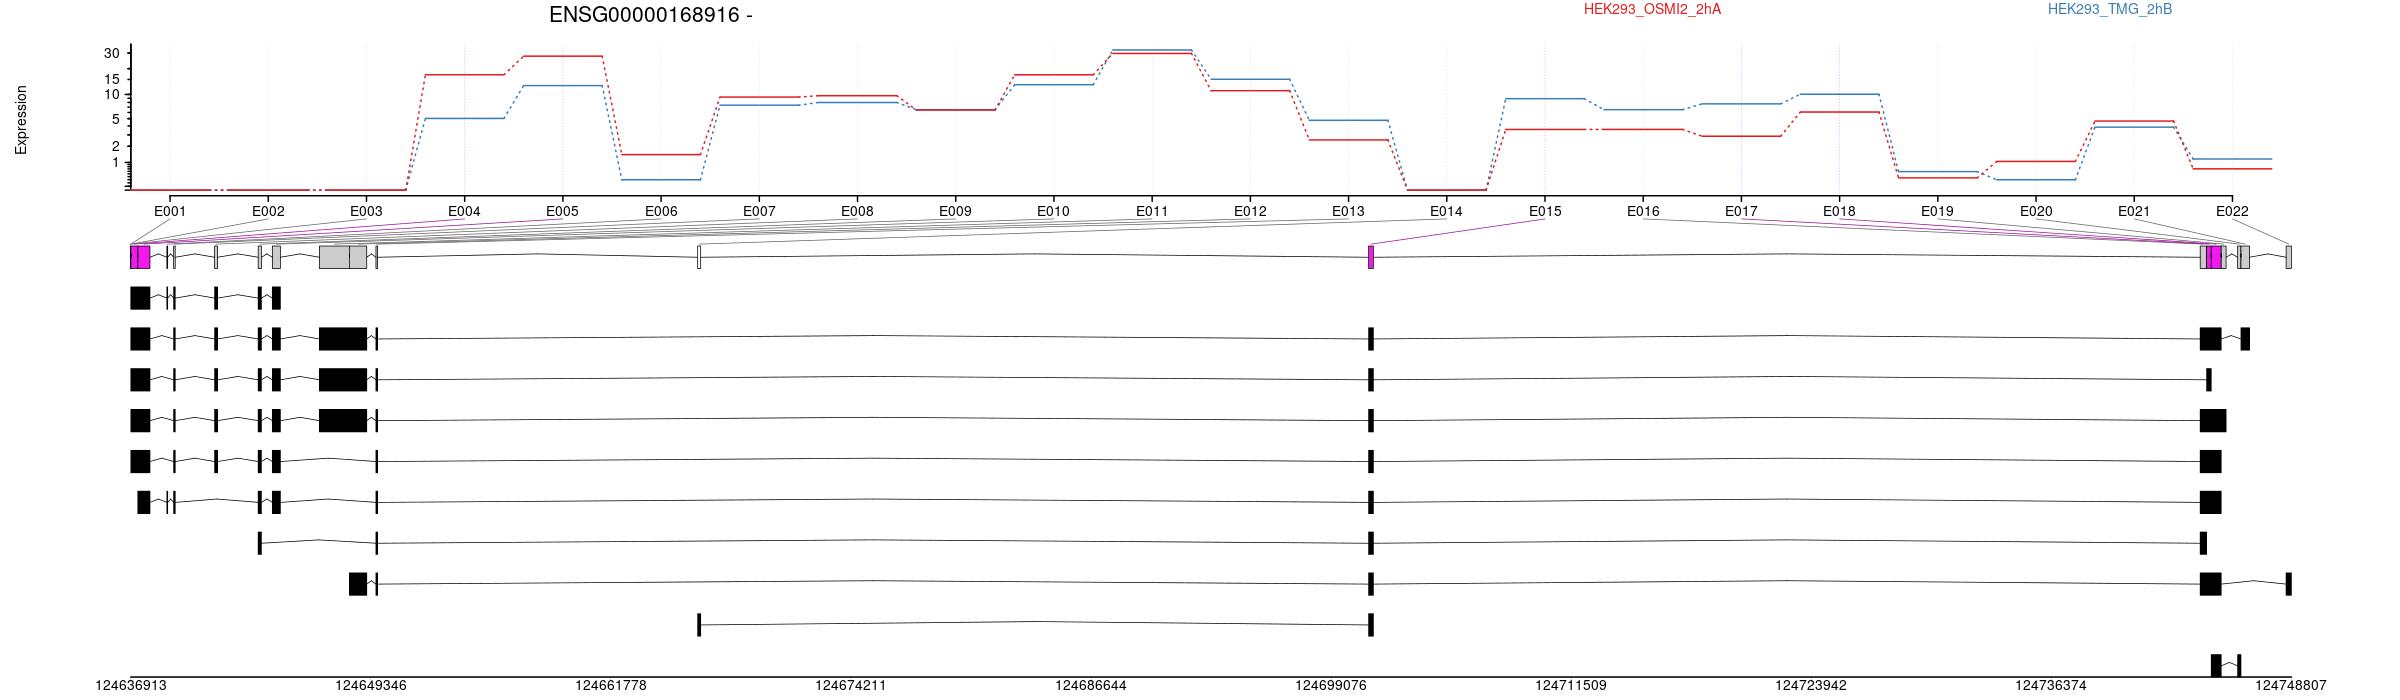Click genomic coordinate 124711509
Image resolution: width=2400 pixels, height=700 pixels.
coord(1571,686)
